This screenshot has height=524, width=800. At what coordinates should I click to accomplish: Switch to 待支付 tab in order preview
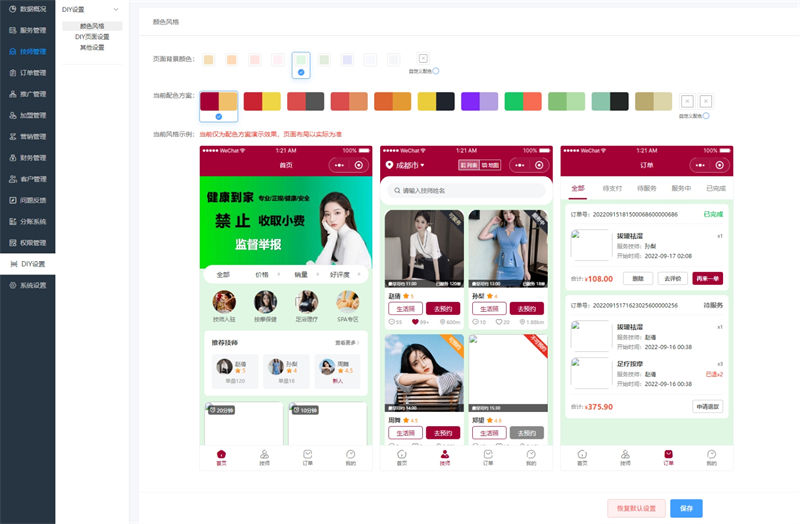(612, 188)
